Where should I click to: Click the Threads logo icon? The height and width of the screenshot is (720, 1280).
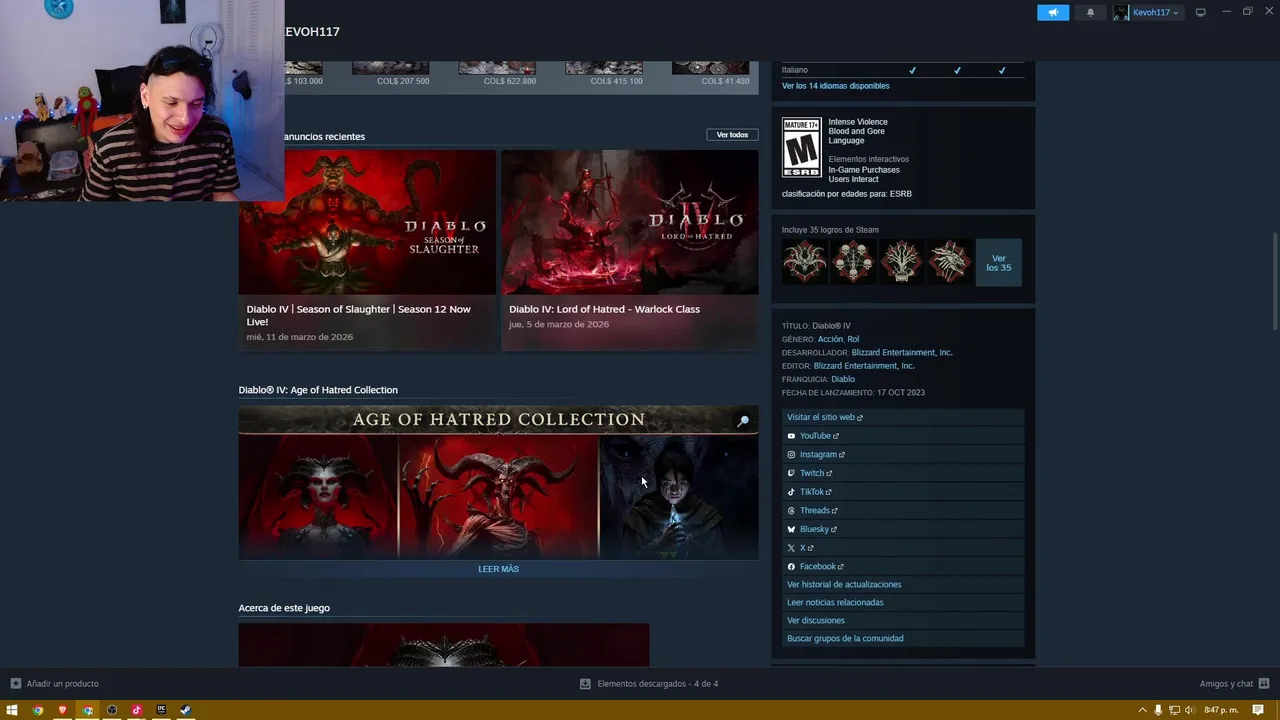pos(791,511)
